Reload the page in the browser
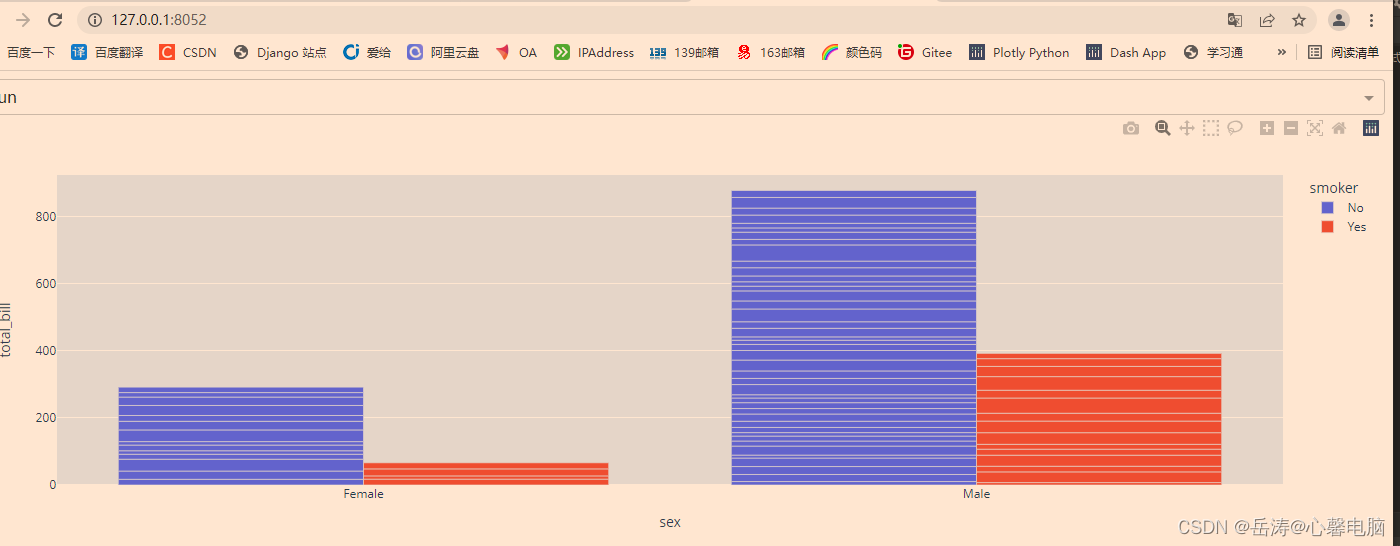1400x546 pixels. (56, 20)
